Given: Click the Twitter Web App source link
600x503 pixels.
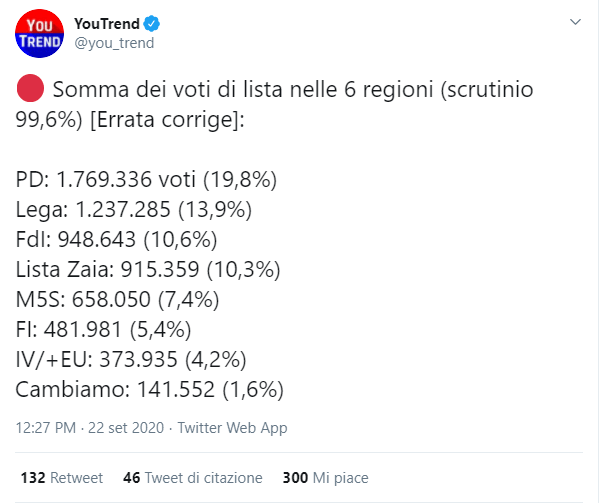Looking at the screenshot, I should (x=232, y=427).
